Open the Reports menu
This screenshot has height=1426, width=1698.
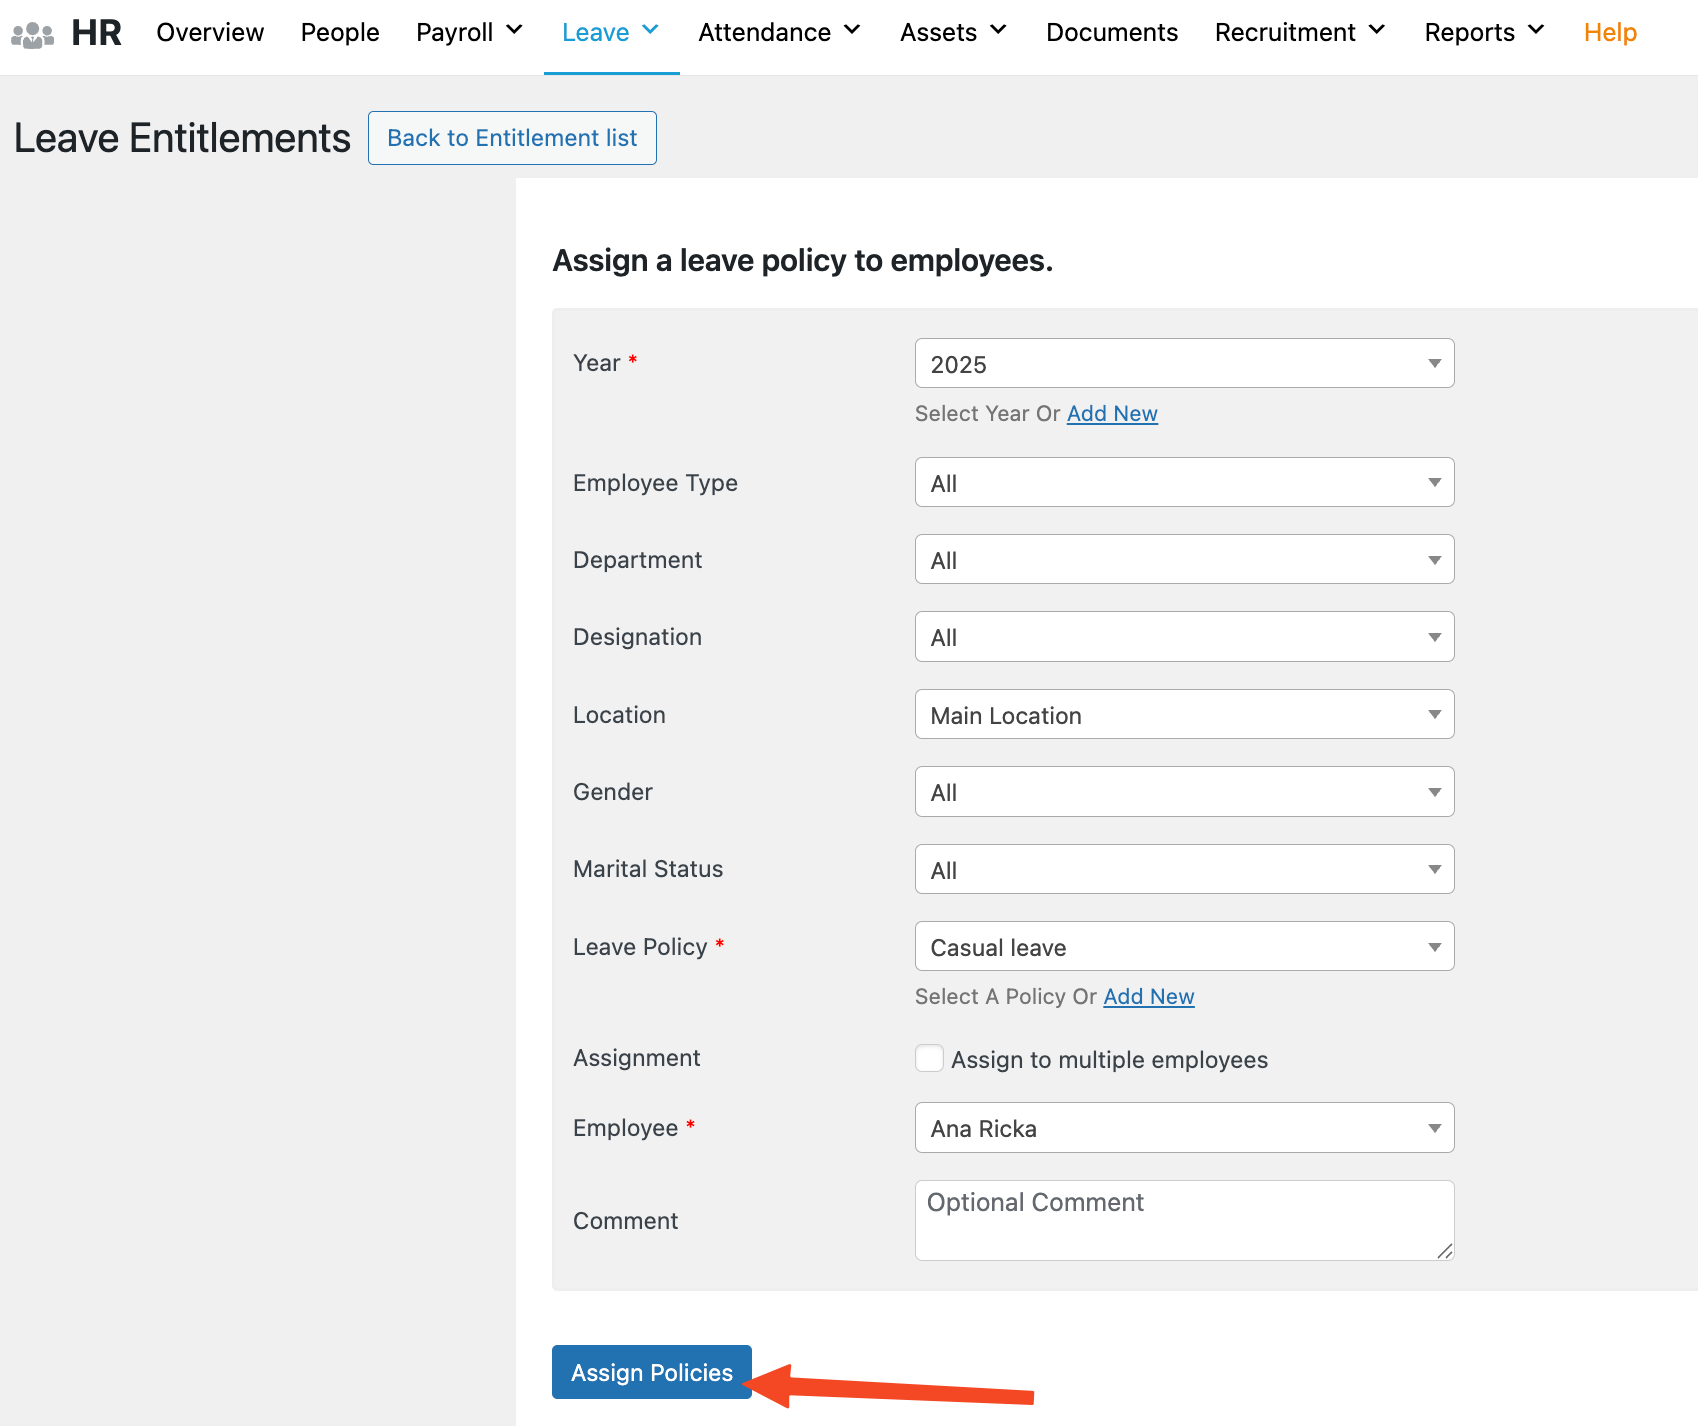coord(1484,33)
